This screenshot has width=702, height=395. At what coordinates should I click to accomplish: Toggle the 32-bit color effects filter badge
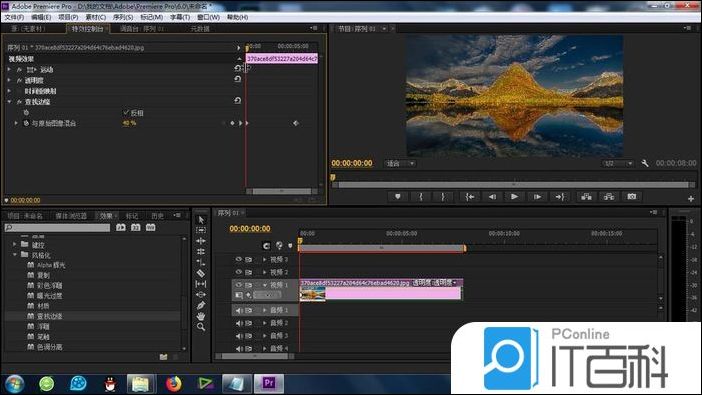click(136, 228)
